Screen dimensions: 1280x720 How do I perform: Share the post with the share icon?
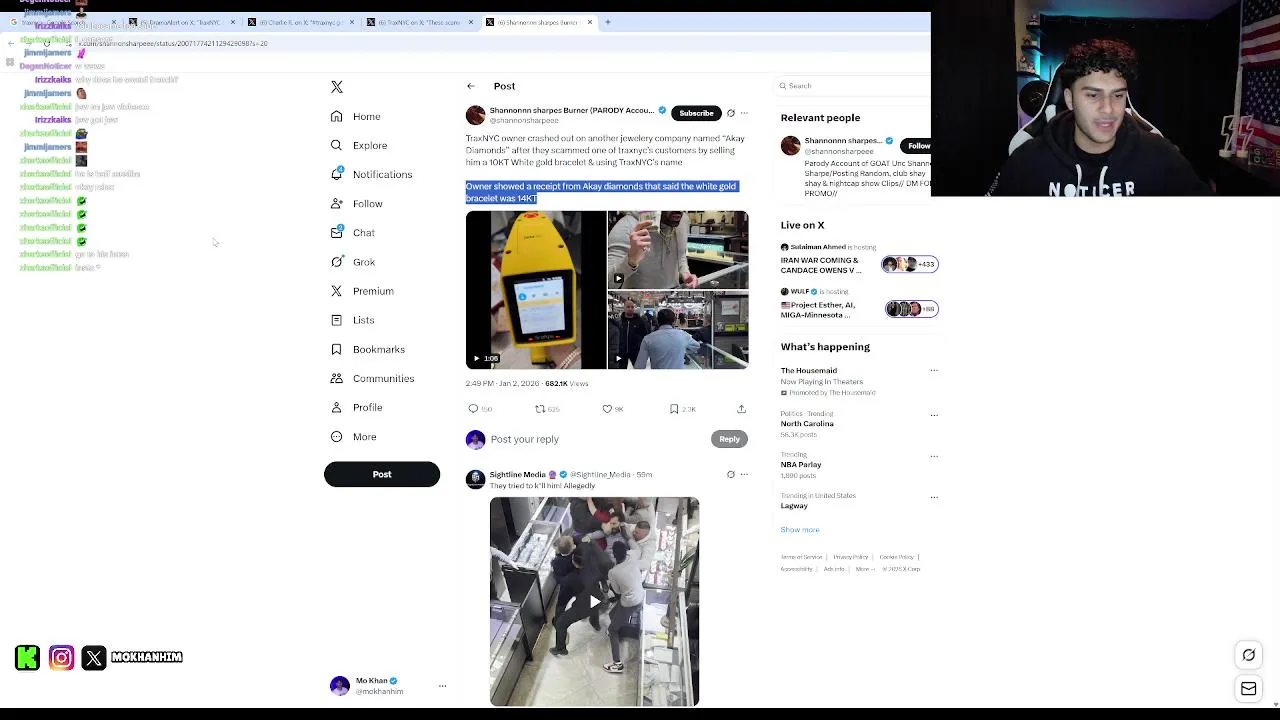pos(741,409)
